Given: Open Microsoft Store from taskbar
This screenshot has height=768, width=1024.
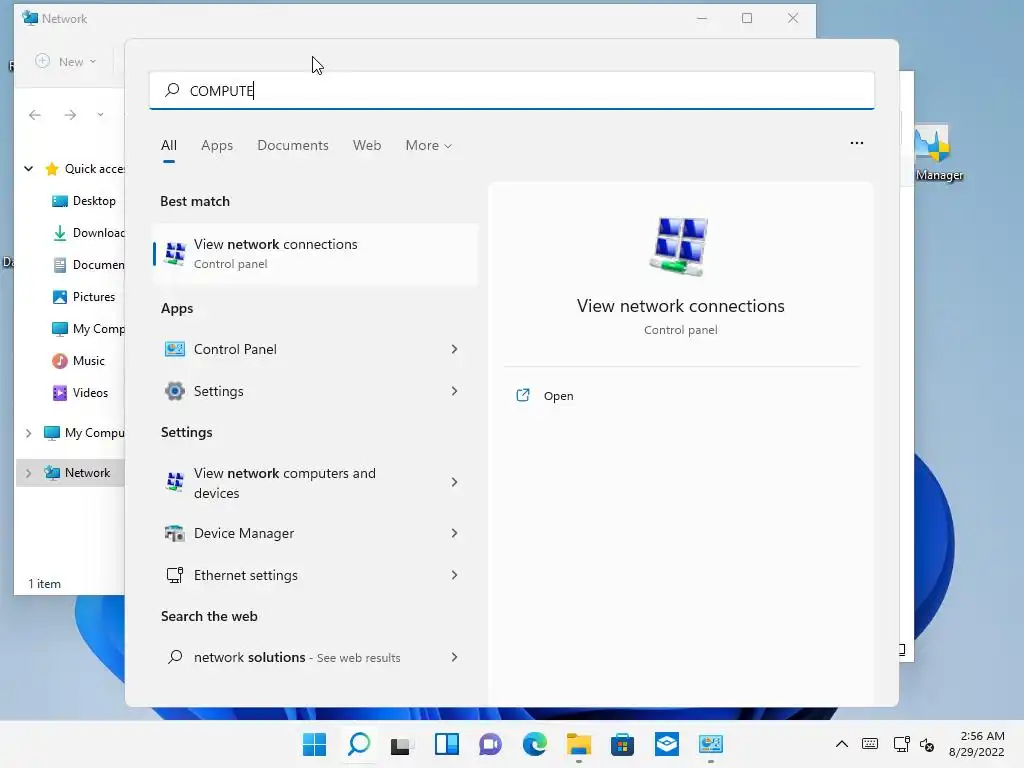Looking at the screenshot, I should point(622,744).
